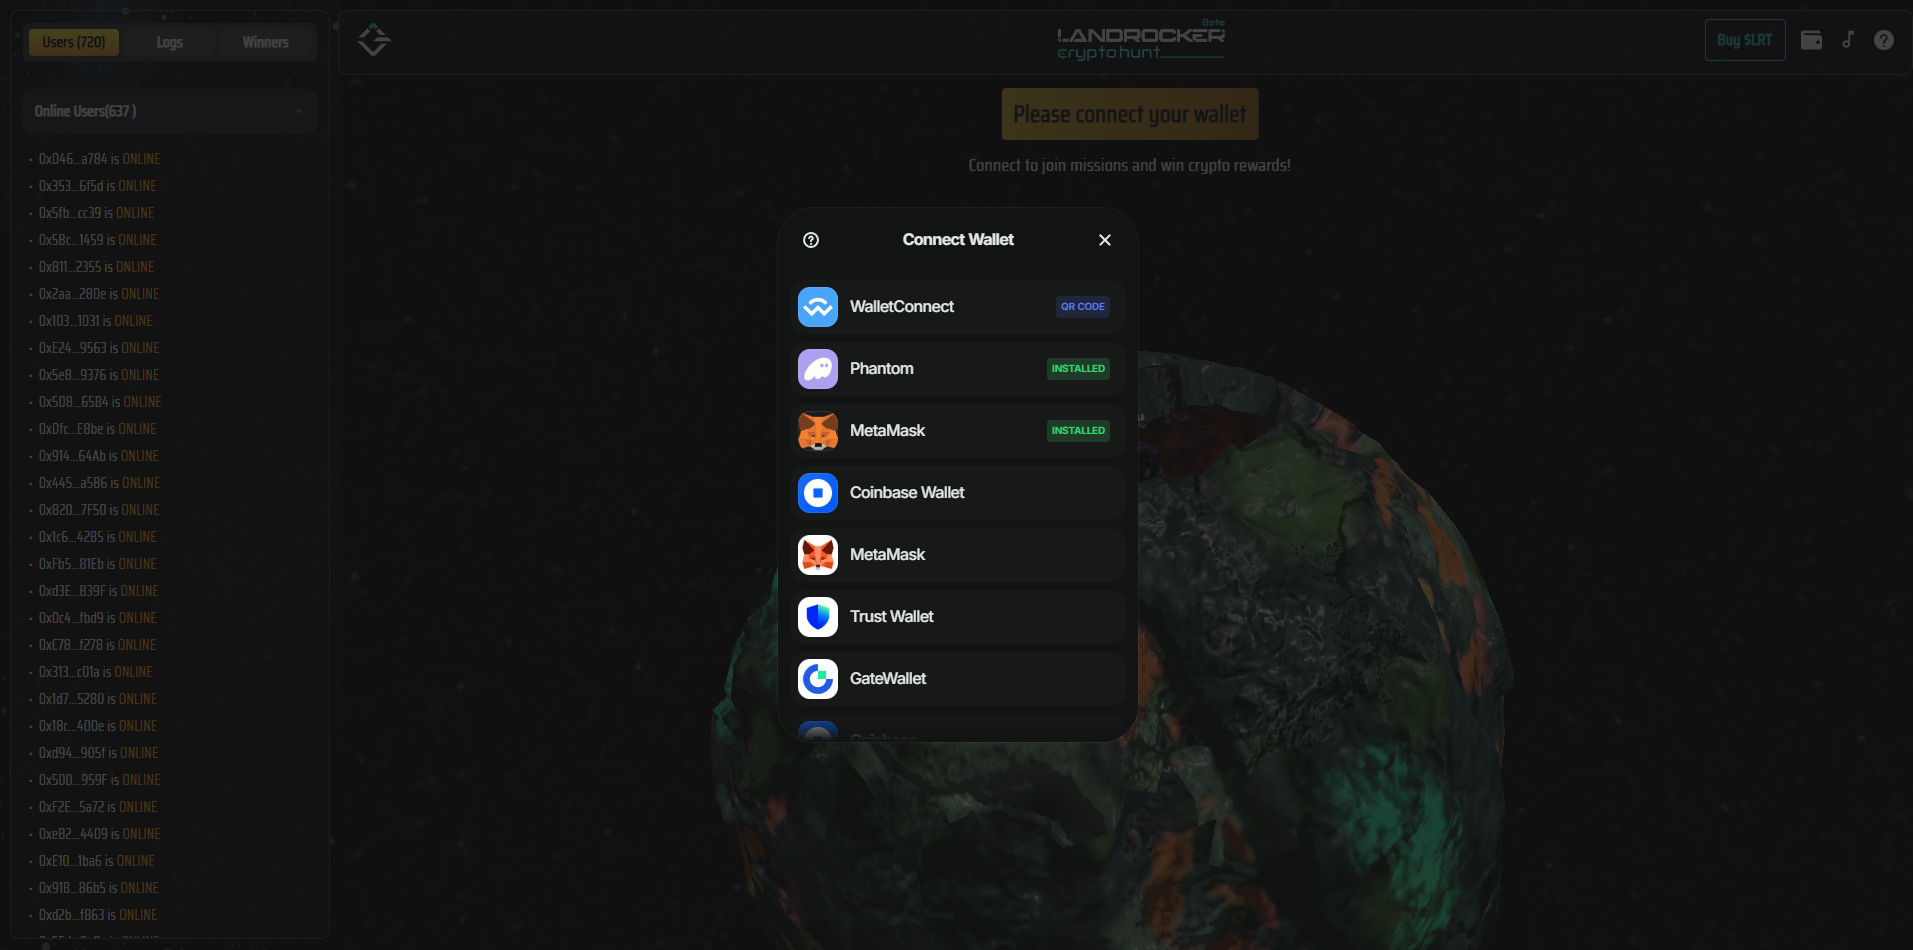Select user 0xE24...9563 in list
1913x950 pixels.
click(99, 348)
